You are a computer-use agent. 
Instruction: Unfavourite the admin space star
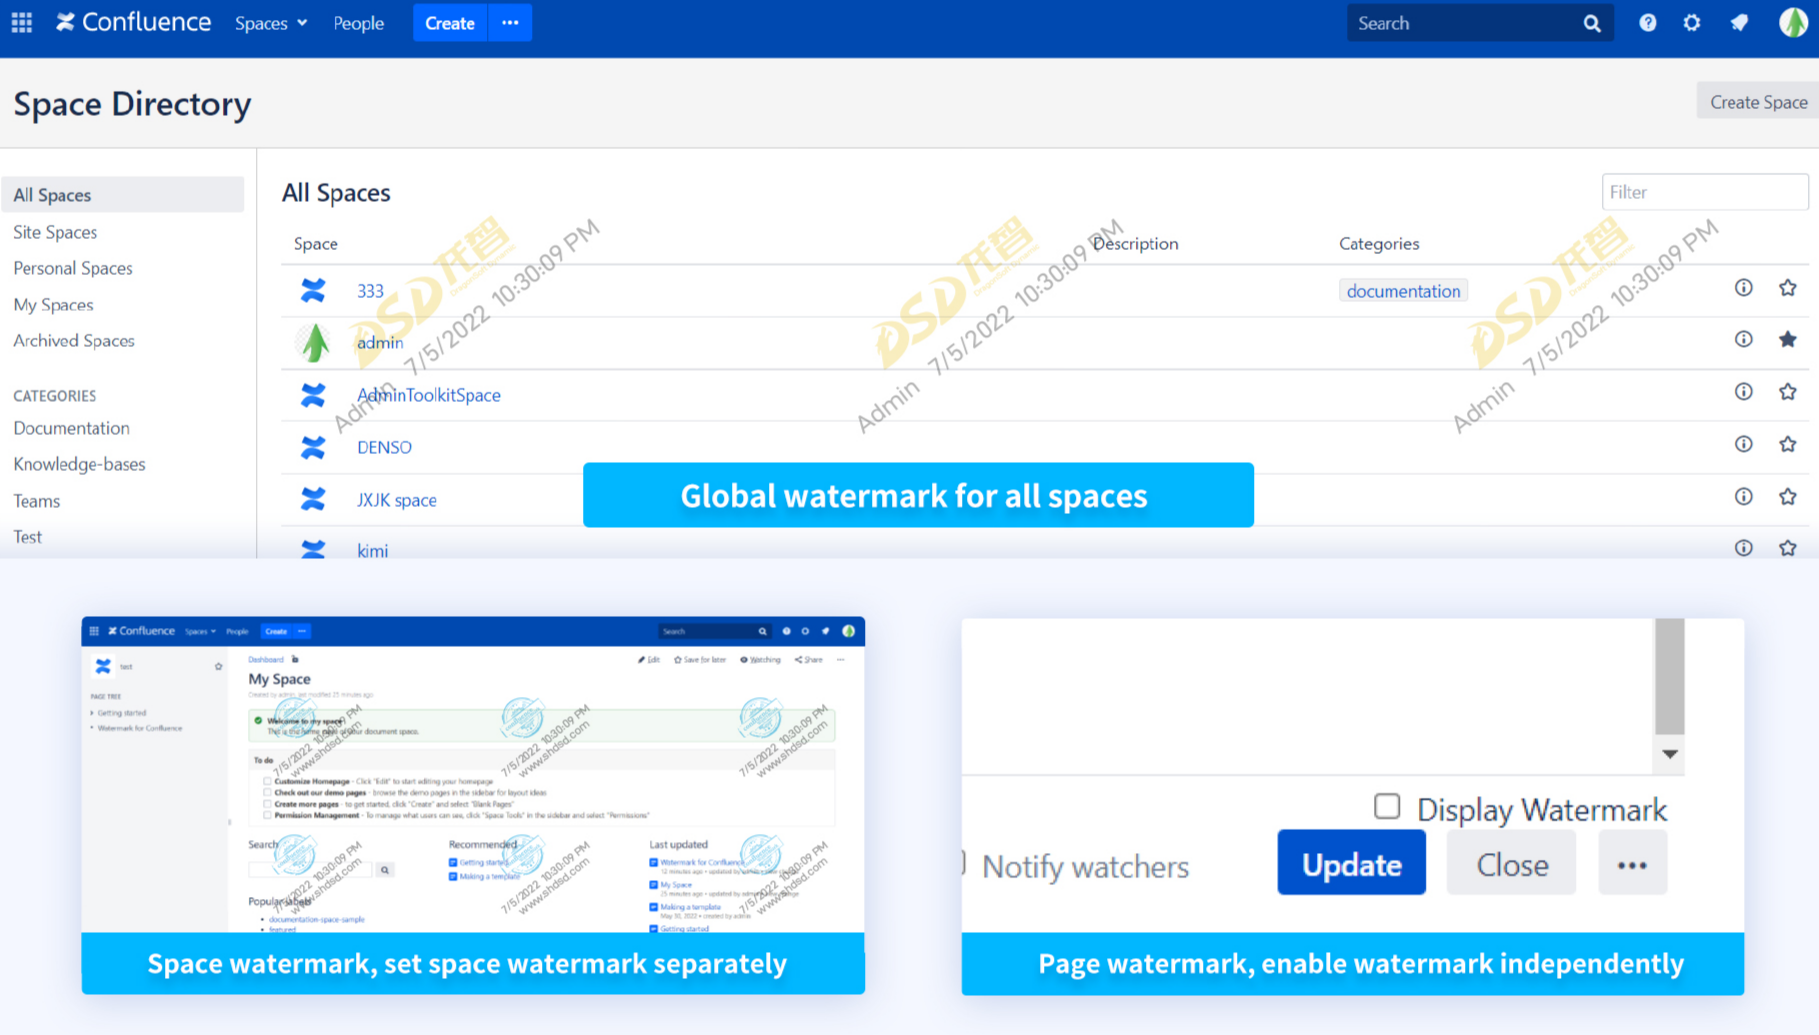coord(1788,340)
